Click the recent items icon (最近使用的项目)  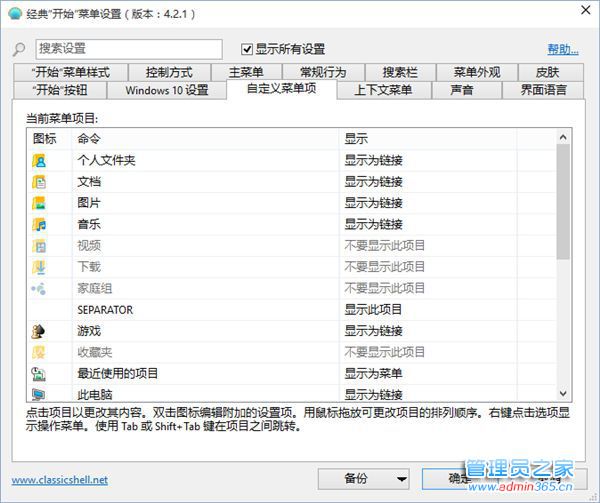(x=39, y=374)
